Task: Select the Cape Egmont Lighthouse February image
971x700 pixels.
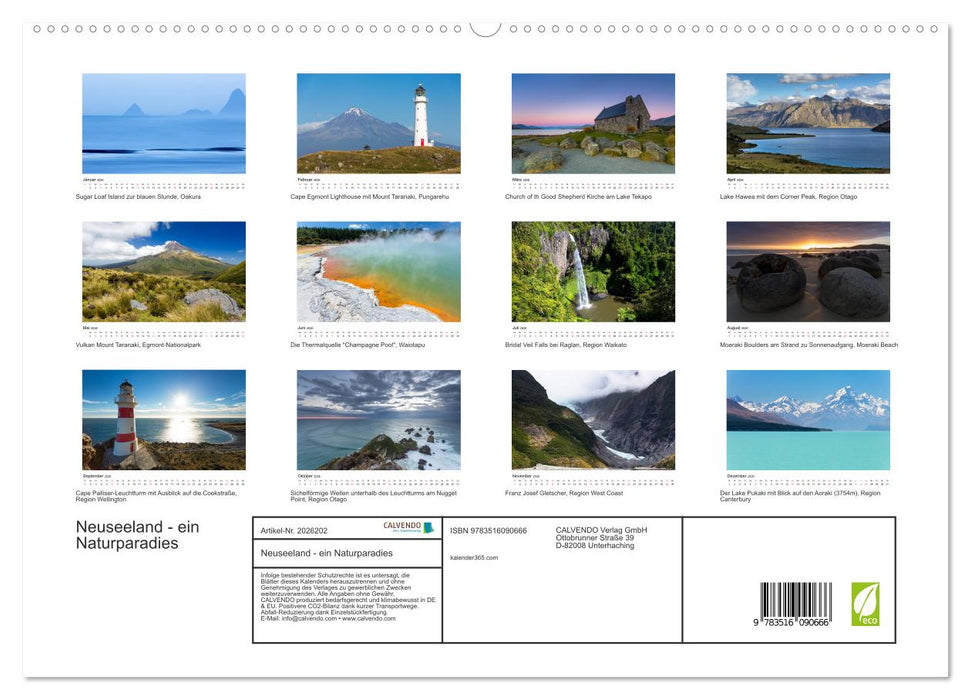Action: (378, 121)
